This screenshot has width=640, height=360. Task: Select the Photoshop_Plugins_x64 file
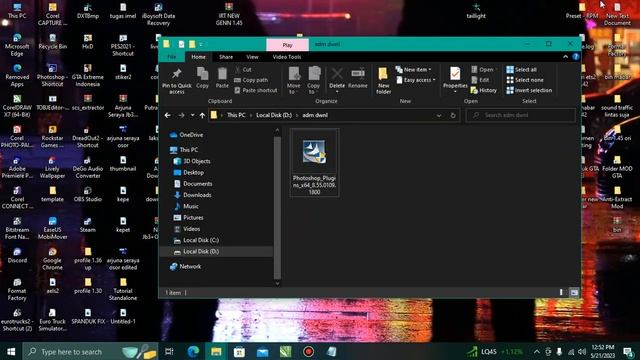pyautogui.click(x=314, y=162)
